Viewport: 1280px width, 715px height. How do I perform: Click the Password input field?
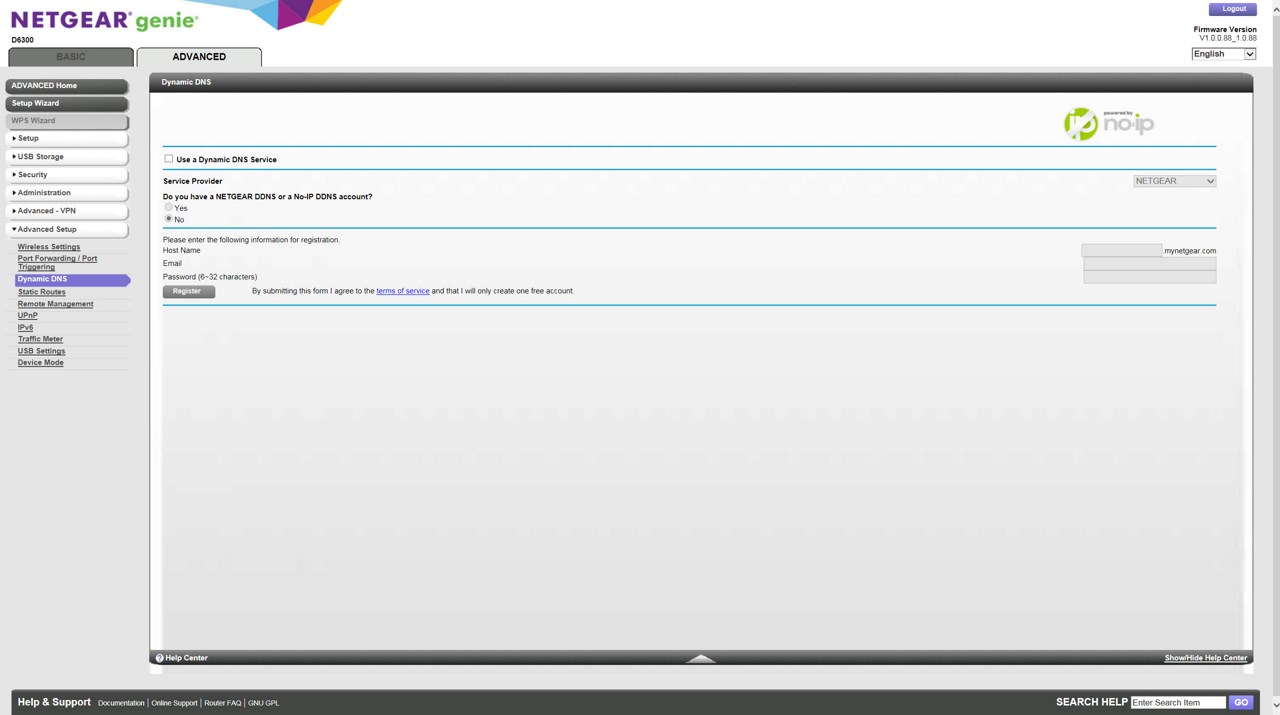(1150, 277)
